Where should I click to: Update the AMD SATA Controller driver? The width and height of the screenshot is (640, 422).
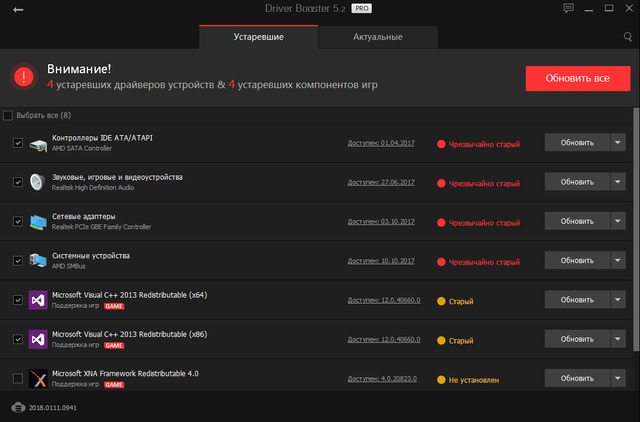(577, 142)
